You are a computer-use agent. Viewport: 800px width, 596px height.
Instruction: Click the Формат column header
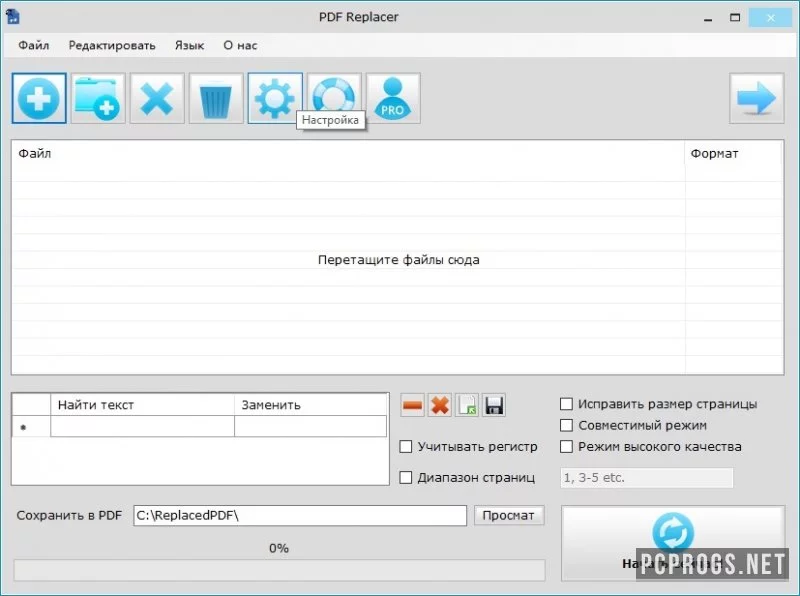(x=734, y=154)
